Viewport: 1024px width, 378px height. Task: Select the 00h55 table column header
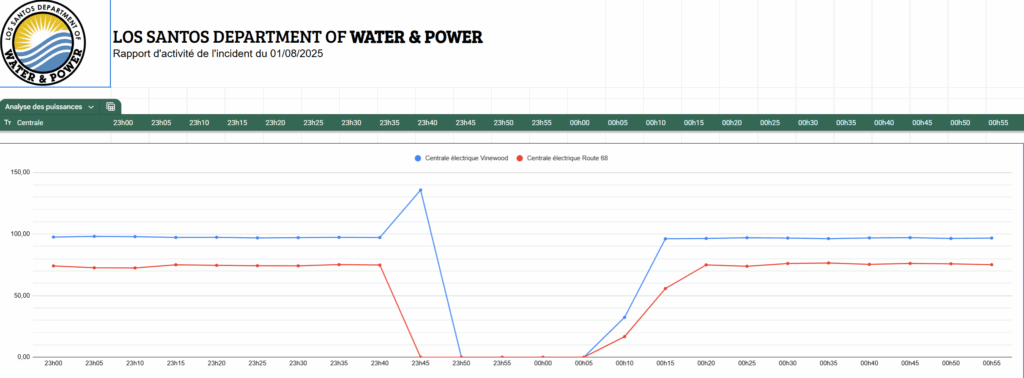pos(998,123)
